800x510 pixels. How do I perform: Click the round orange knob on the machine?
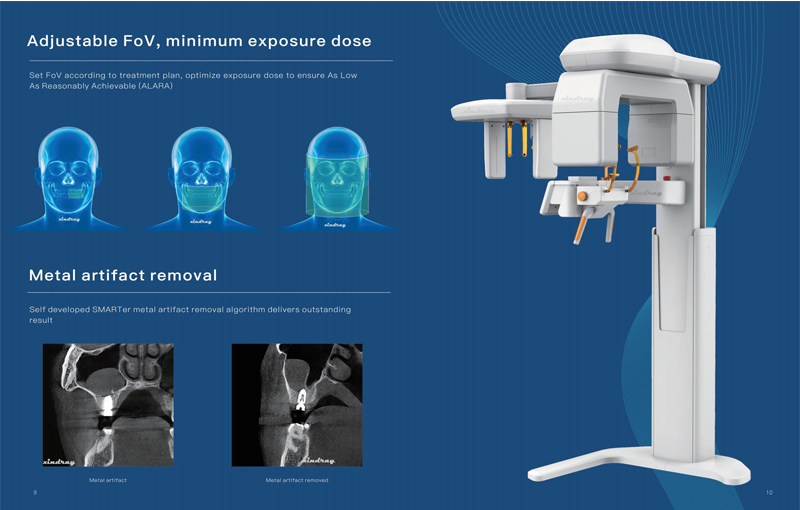pyautogui.click(x=582, y=197)
